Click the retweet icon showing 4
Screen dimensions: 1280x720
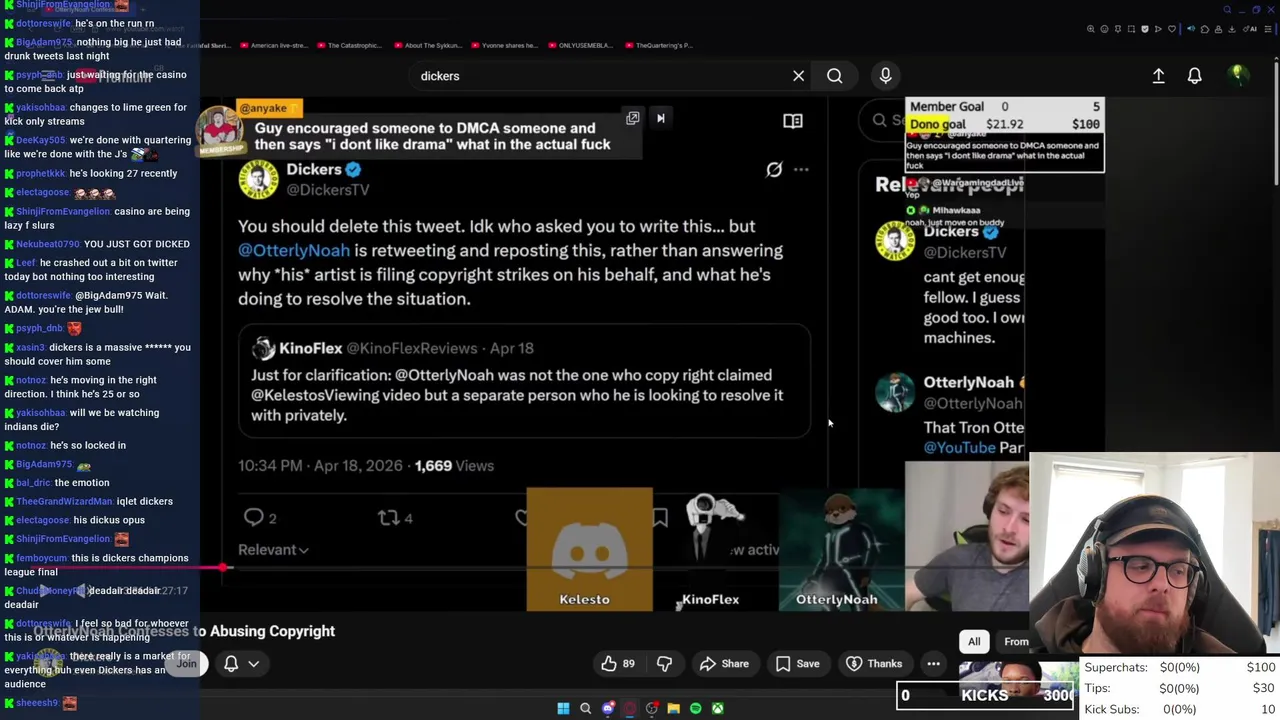388,517
